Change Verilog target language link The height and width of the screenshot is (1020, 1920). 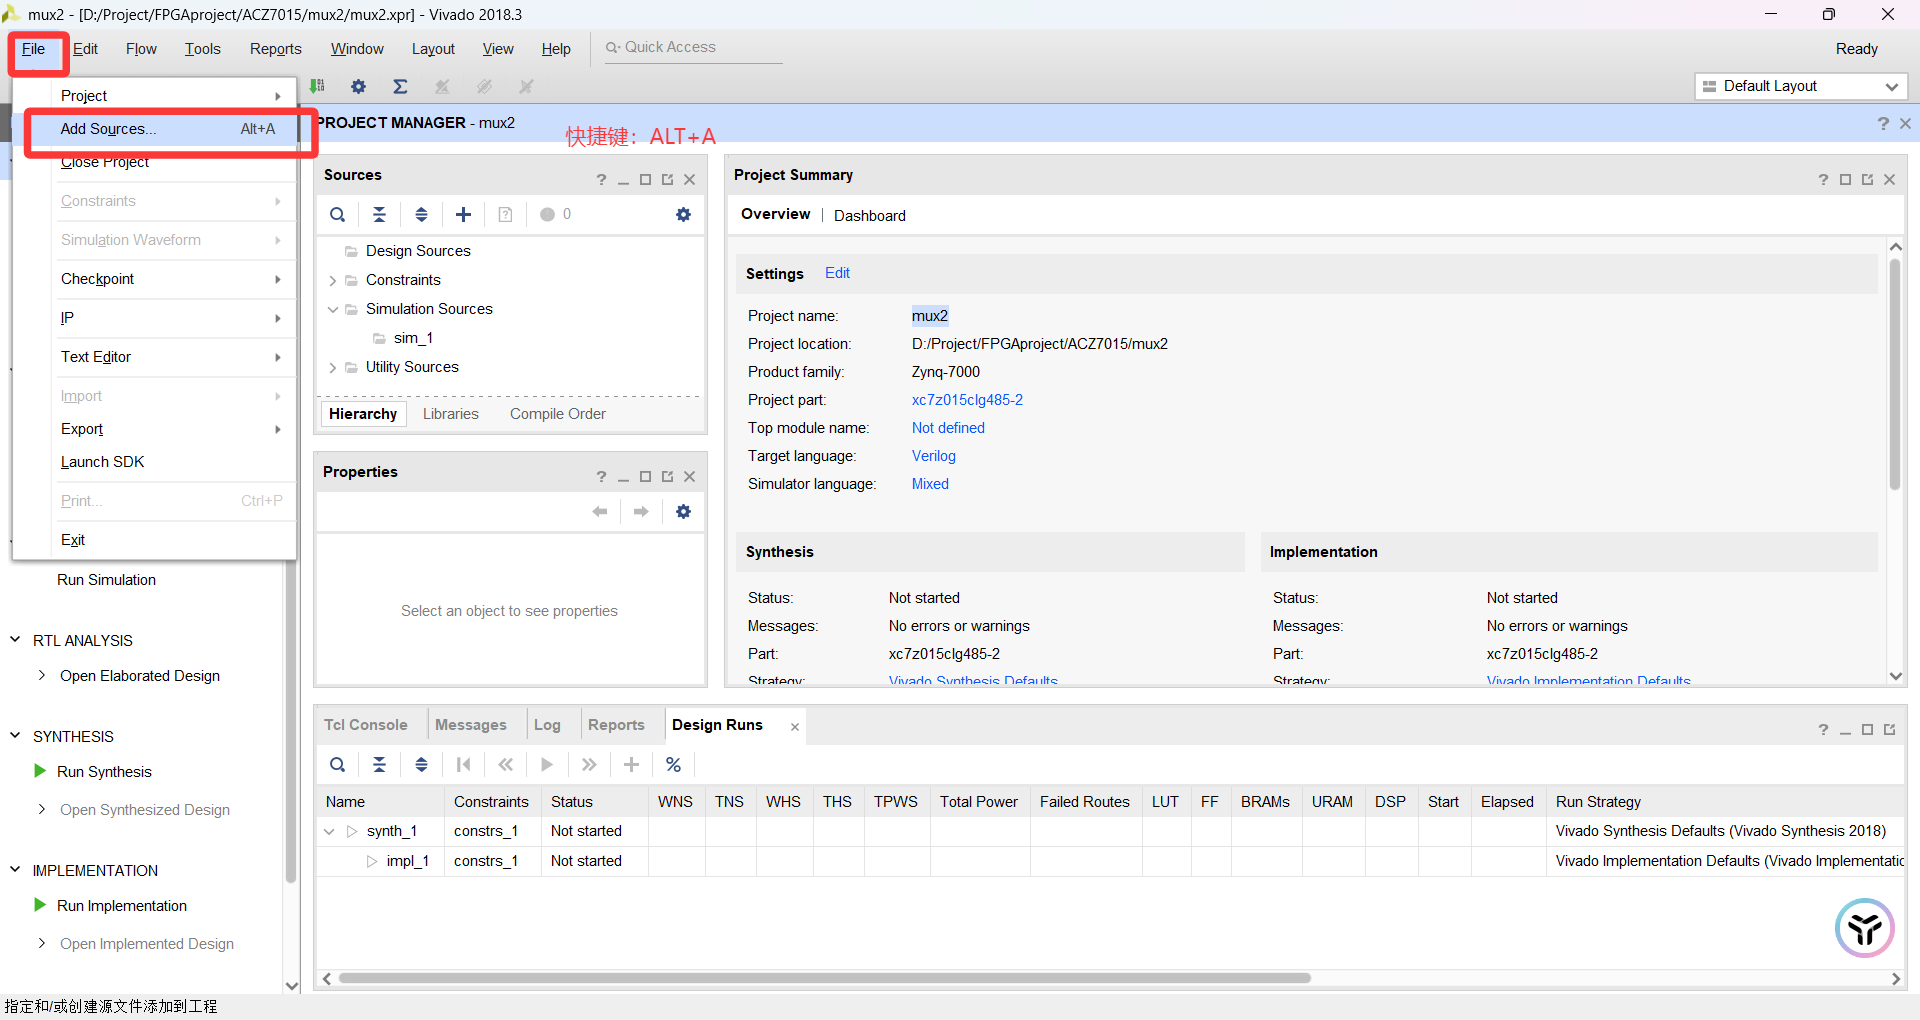tap(934, 456)
